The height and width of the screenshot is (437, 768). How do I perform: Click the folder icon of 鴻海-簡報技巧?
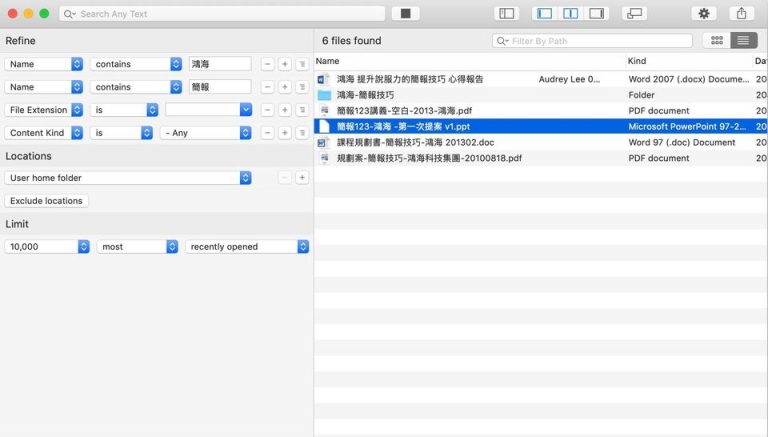324,95
